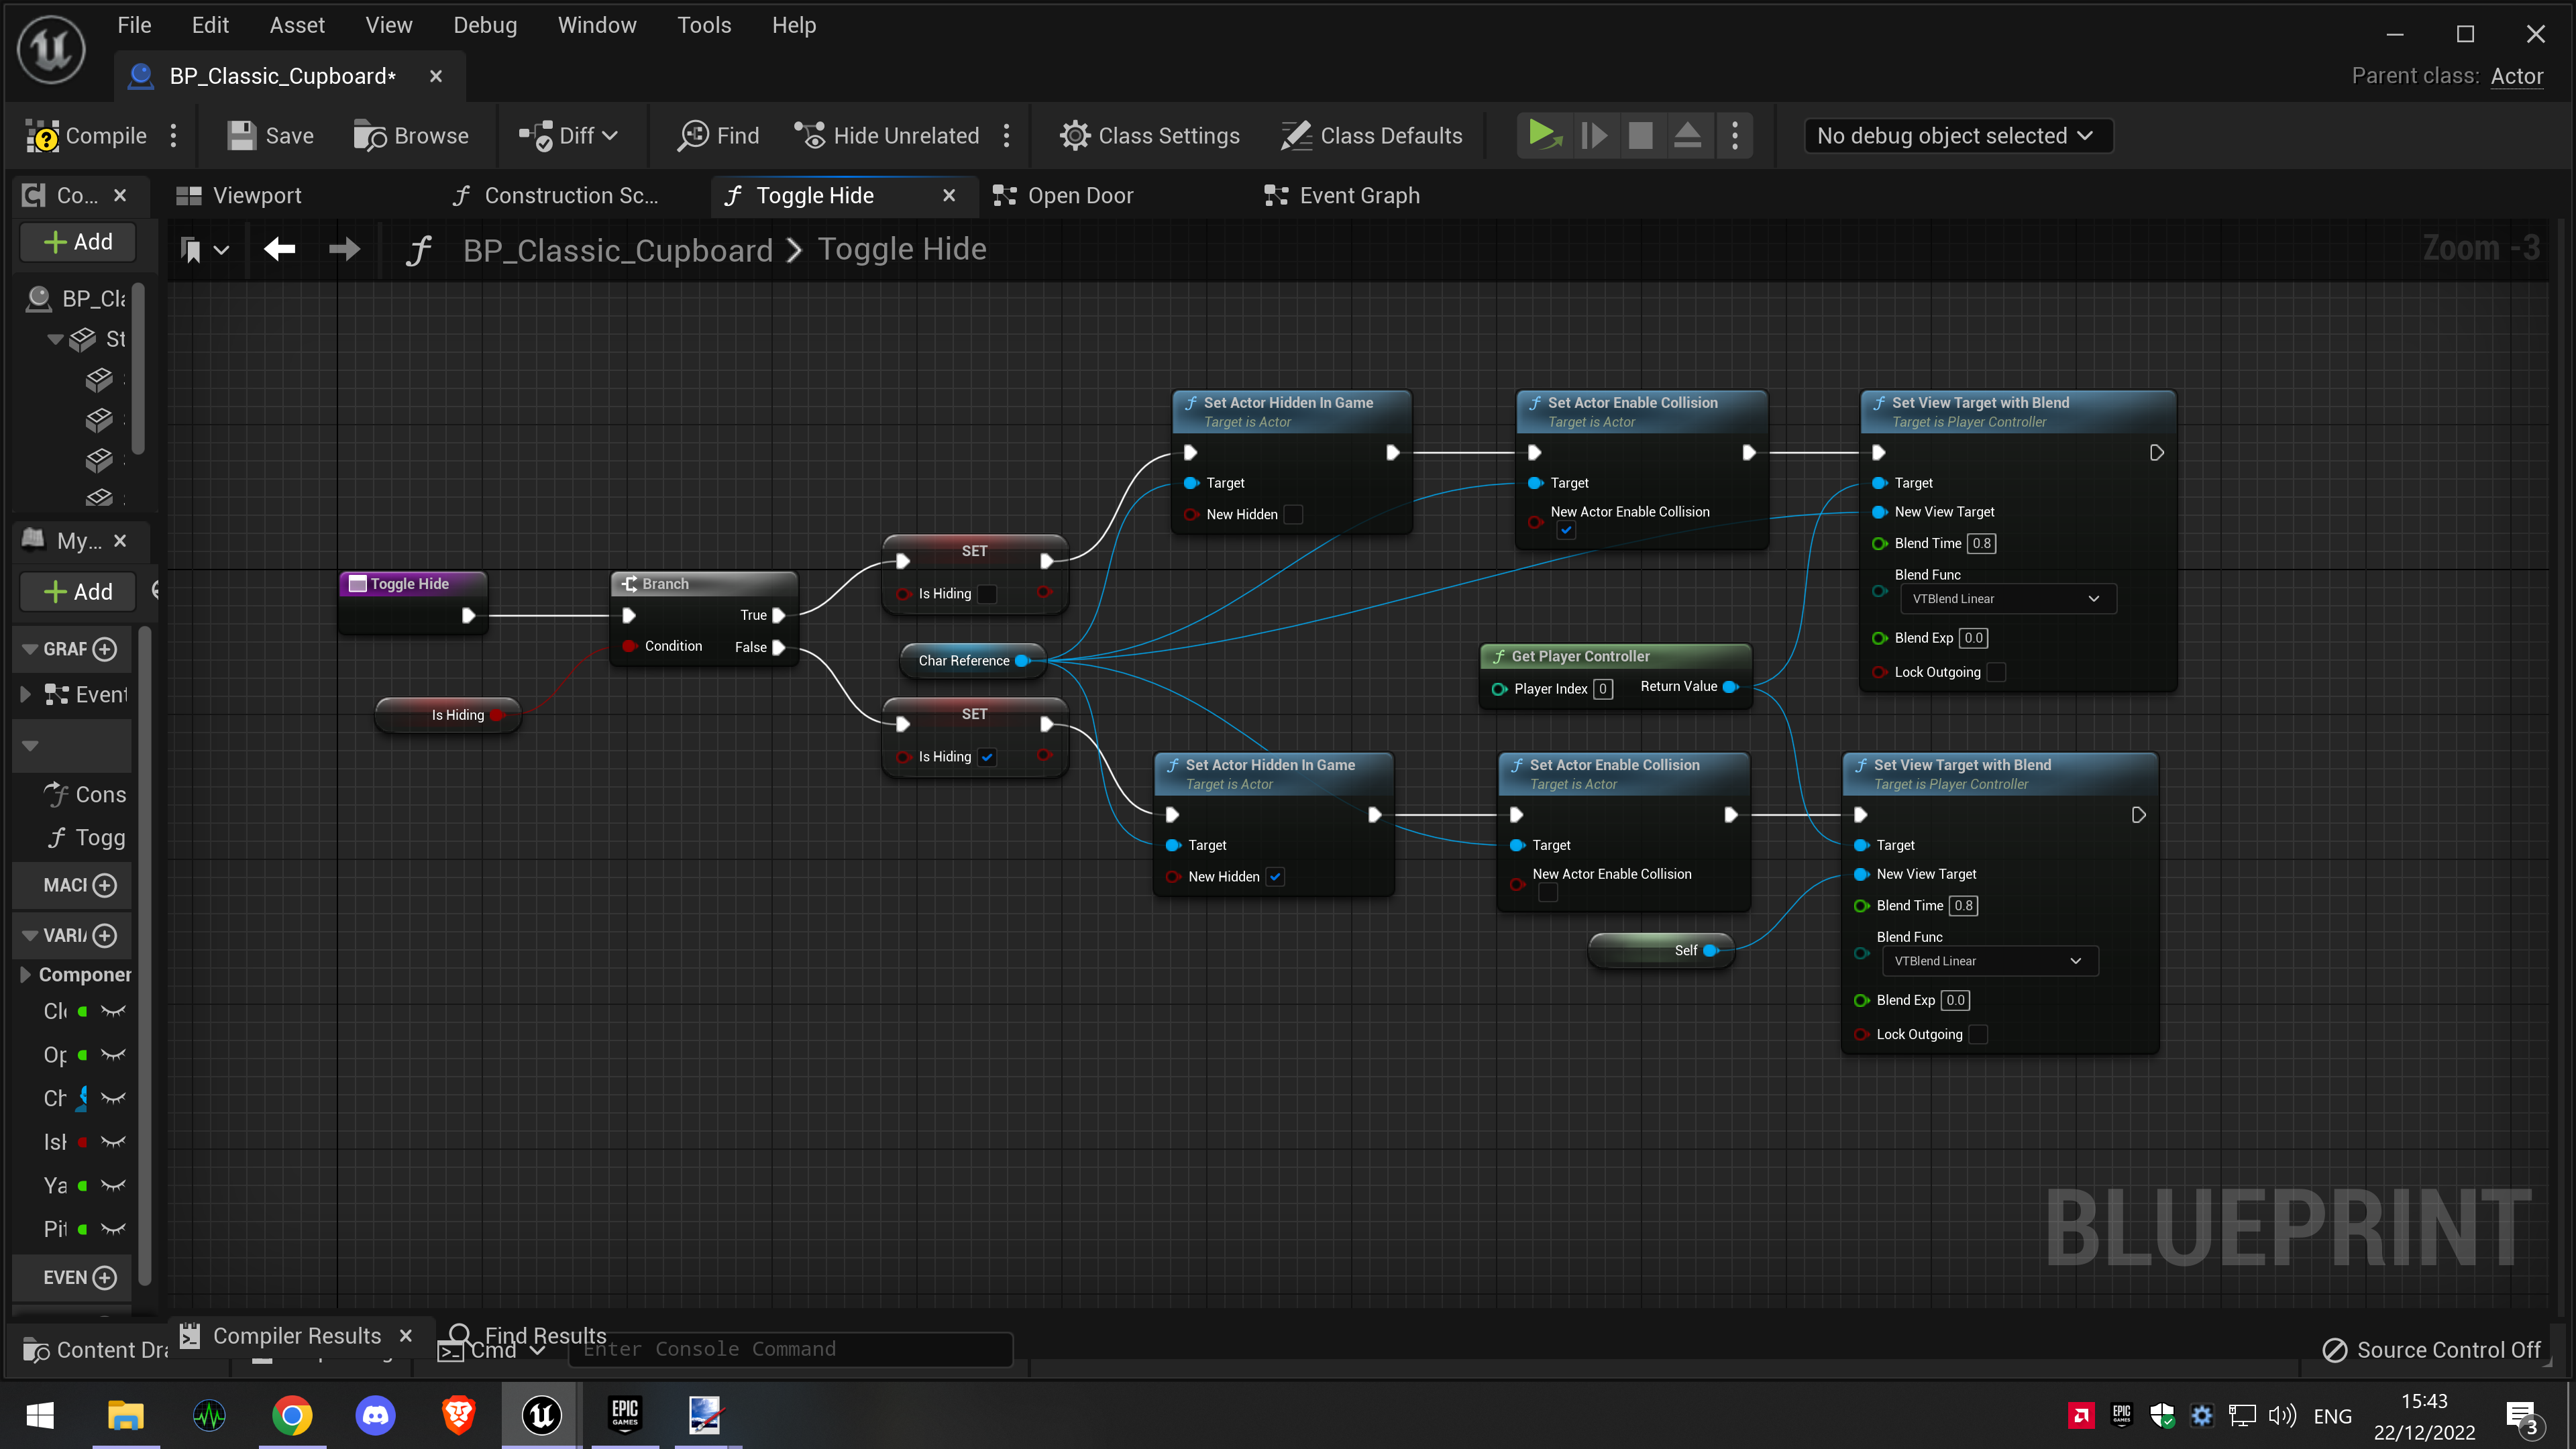This screenshot has width=2576, height=1449.
Task: Expand the Components variable category
Action: point(26,974)
